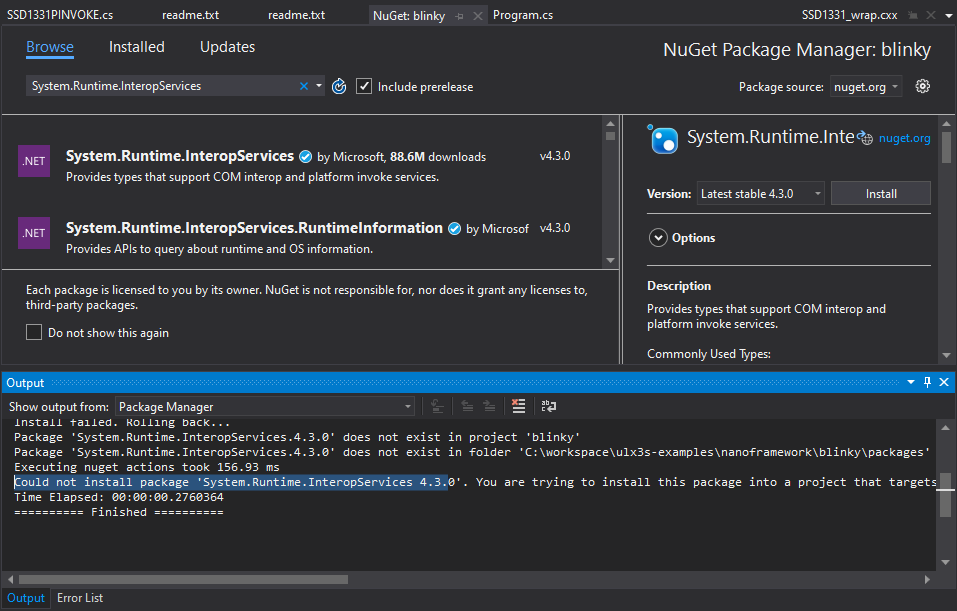This screenshot has height=611, width=957.
Task: Click .NET icon of System.Runtime.InteropServices package
Action: (x=34, y=161)
